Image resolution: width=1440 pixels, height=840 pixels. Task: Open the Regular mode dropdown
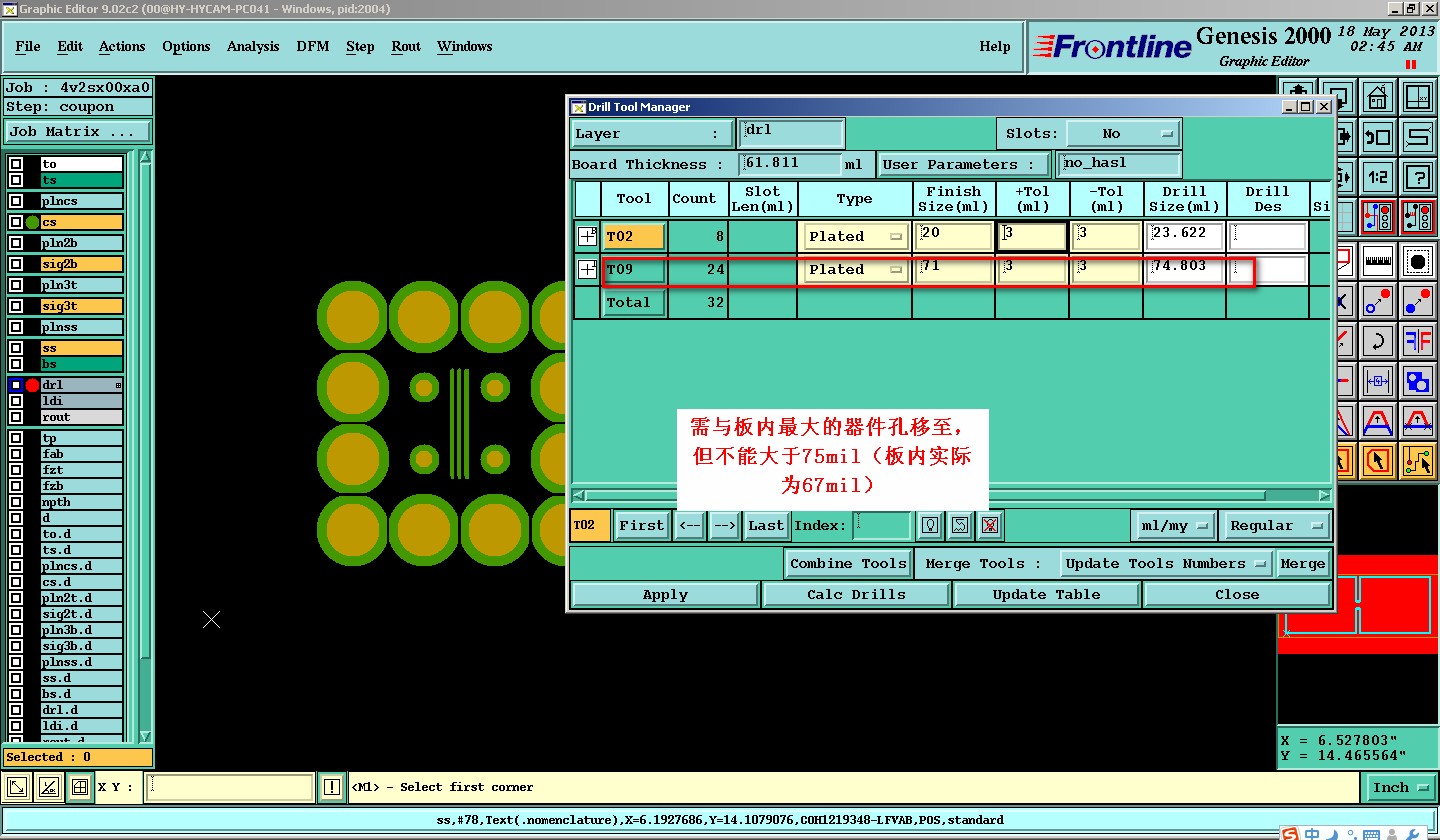coord(1276,525)
